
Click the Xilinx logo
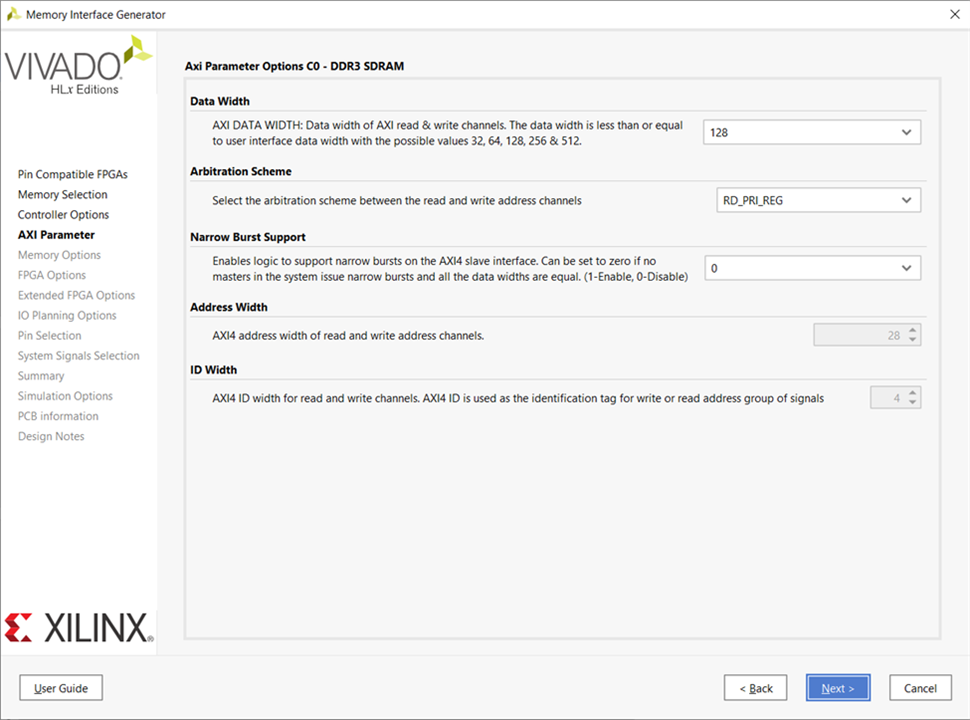[79, 628]
